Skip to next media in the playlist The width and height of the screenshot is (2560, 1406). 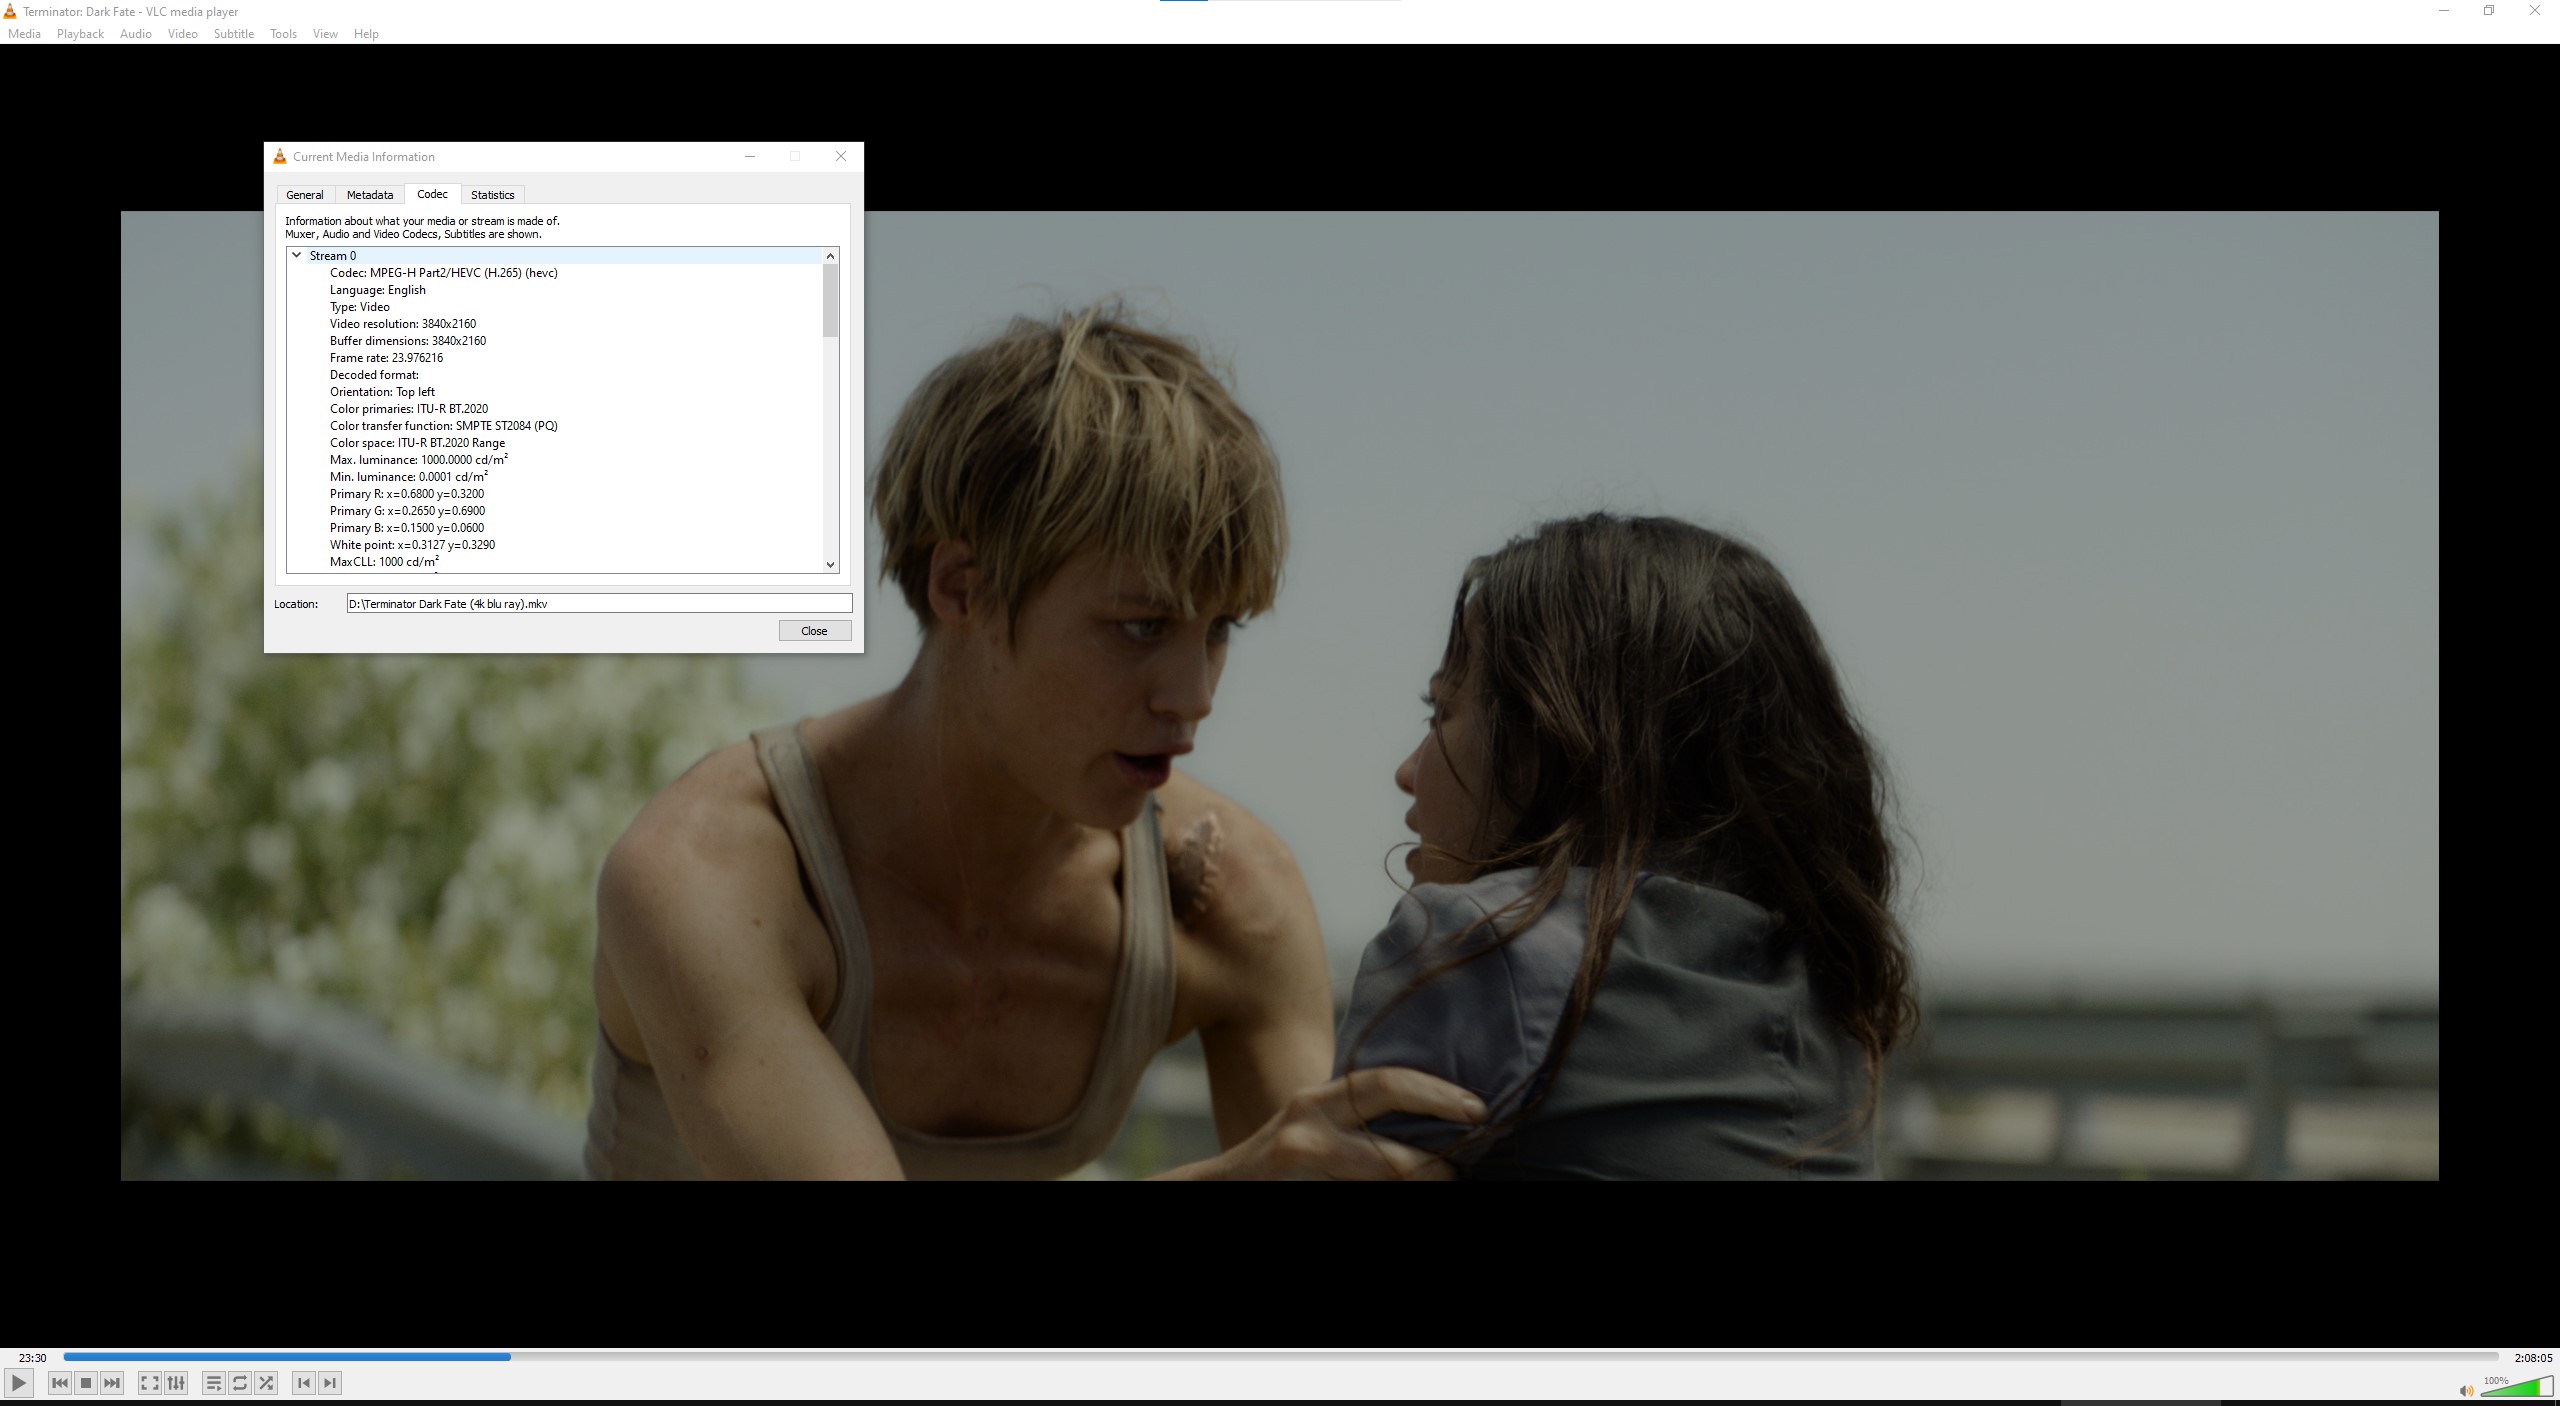(x=112, y=1383)
